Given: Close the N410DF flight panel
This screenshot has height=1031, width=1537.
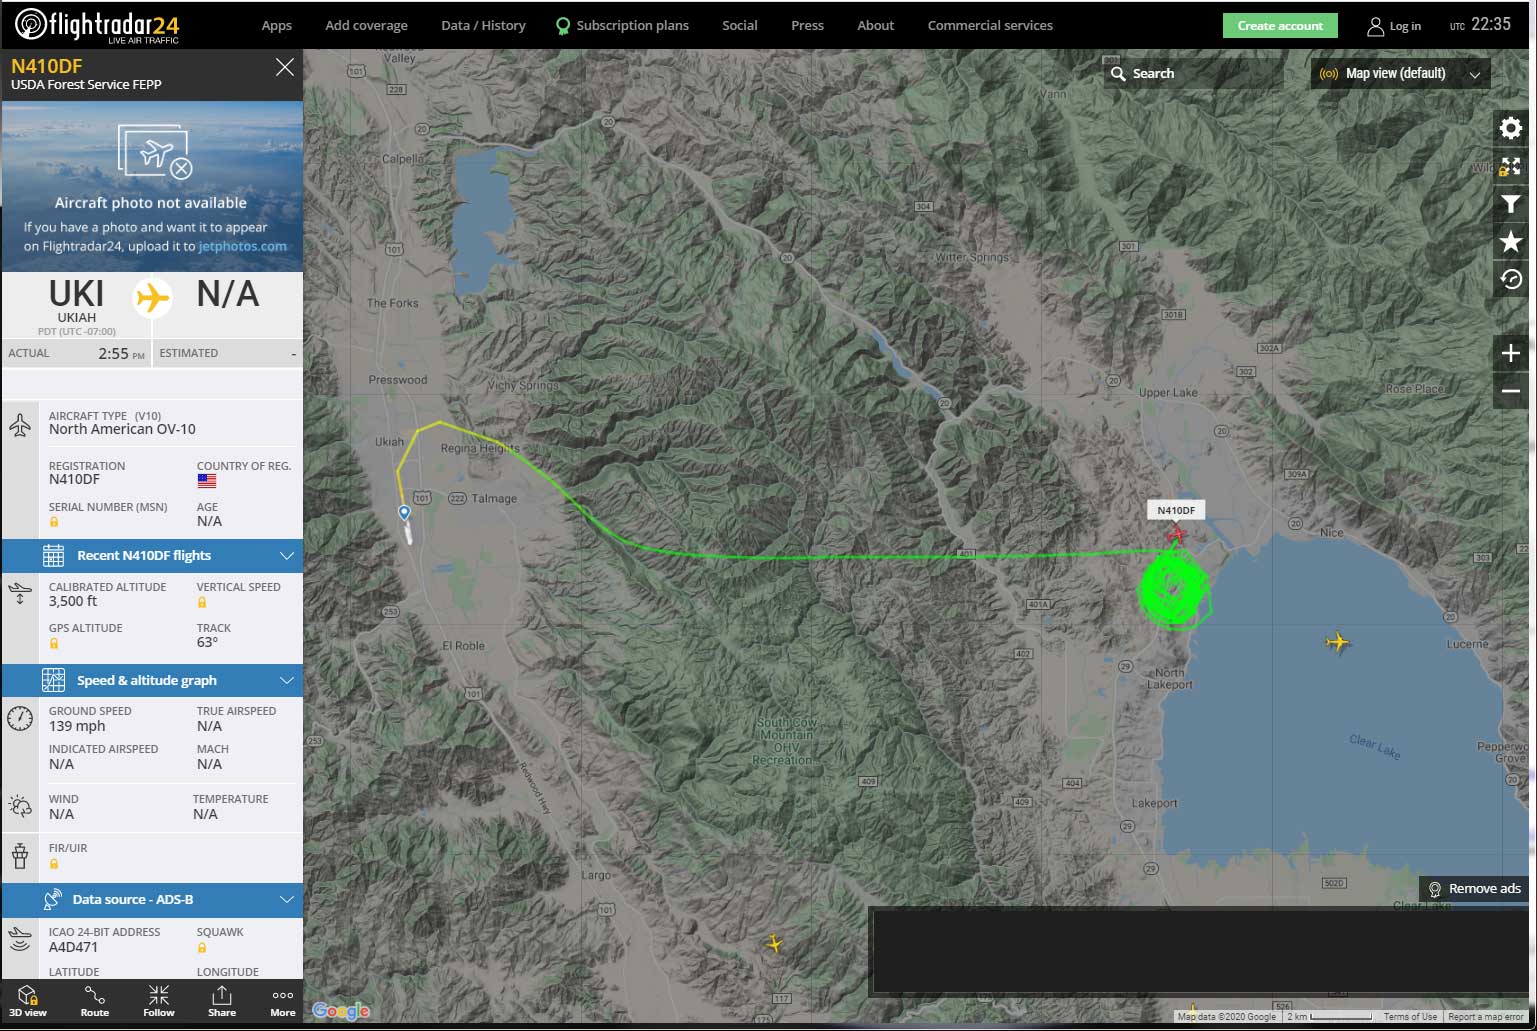Looking at the screenshot, I should point(285,67).
